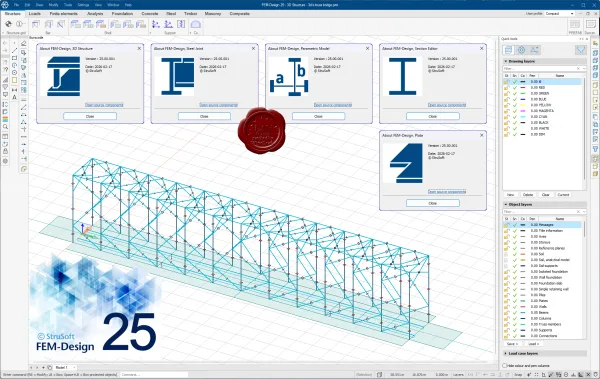Select the cover dome icon in ribbon
Screen dimensions: 600x379
click(196, 24)
